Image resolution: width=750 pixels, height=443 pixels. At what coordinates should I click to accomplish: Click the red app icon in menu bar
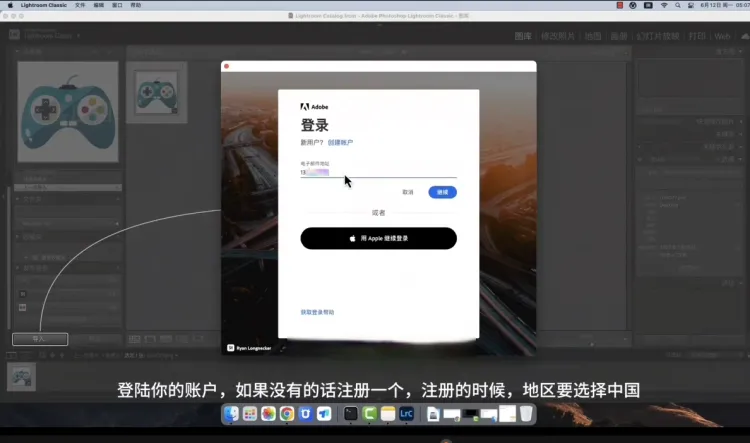[x=620, y=5]
